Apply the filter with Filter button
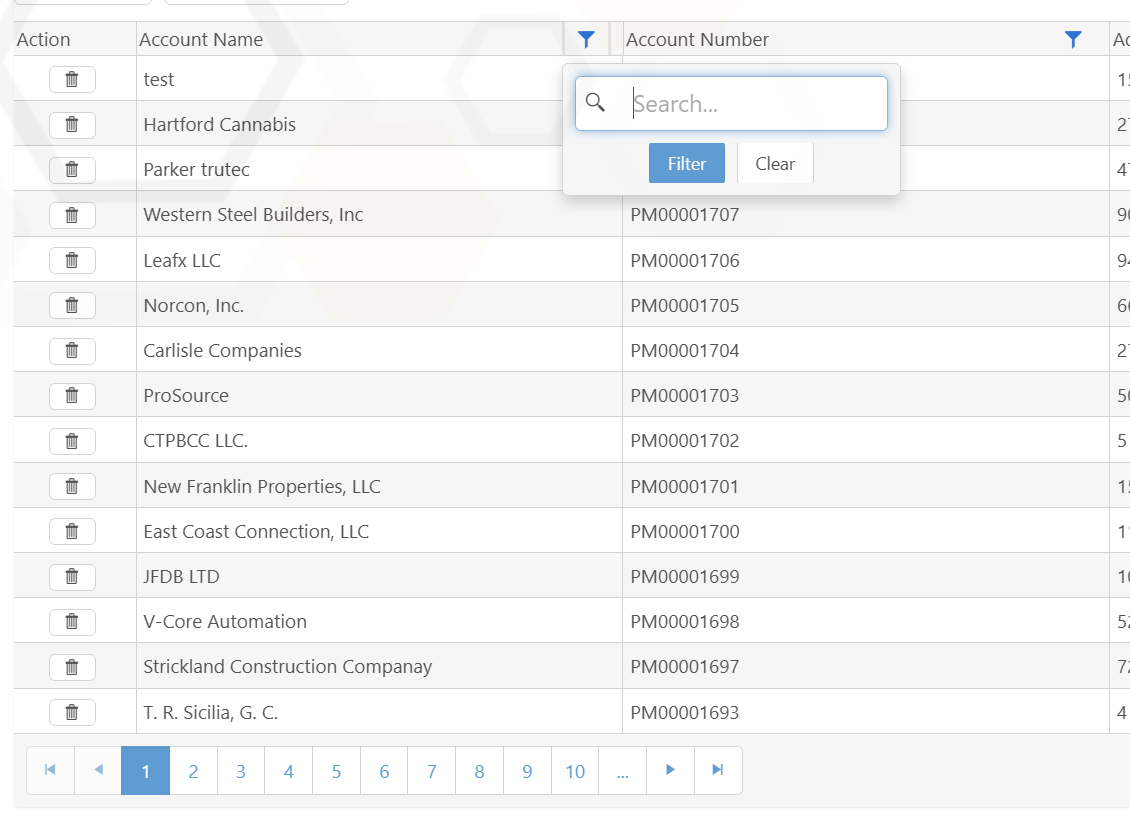This screenshot has width=1130, height=838. pyautogui.click(x=686, y=164)
